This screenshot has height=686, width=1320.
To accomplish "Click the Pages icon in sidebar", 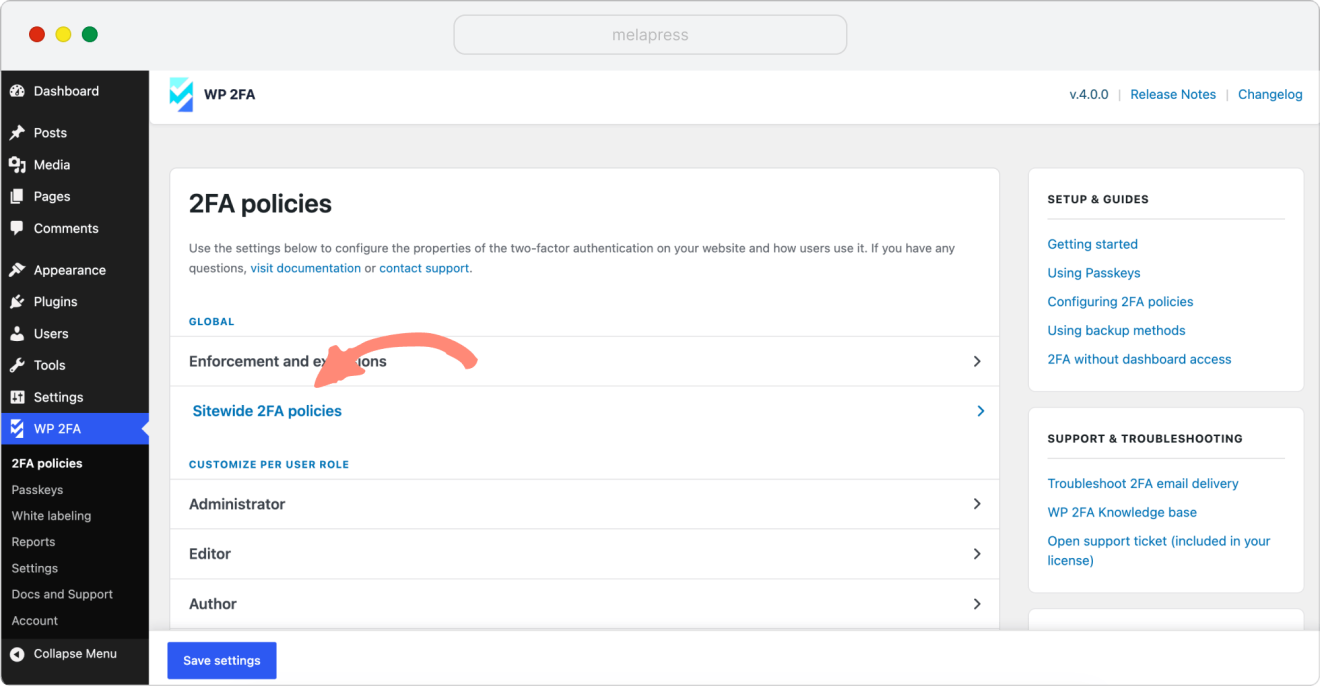I will pos(17,197).
